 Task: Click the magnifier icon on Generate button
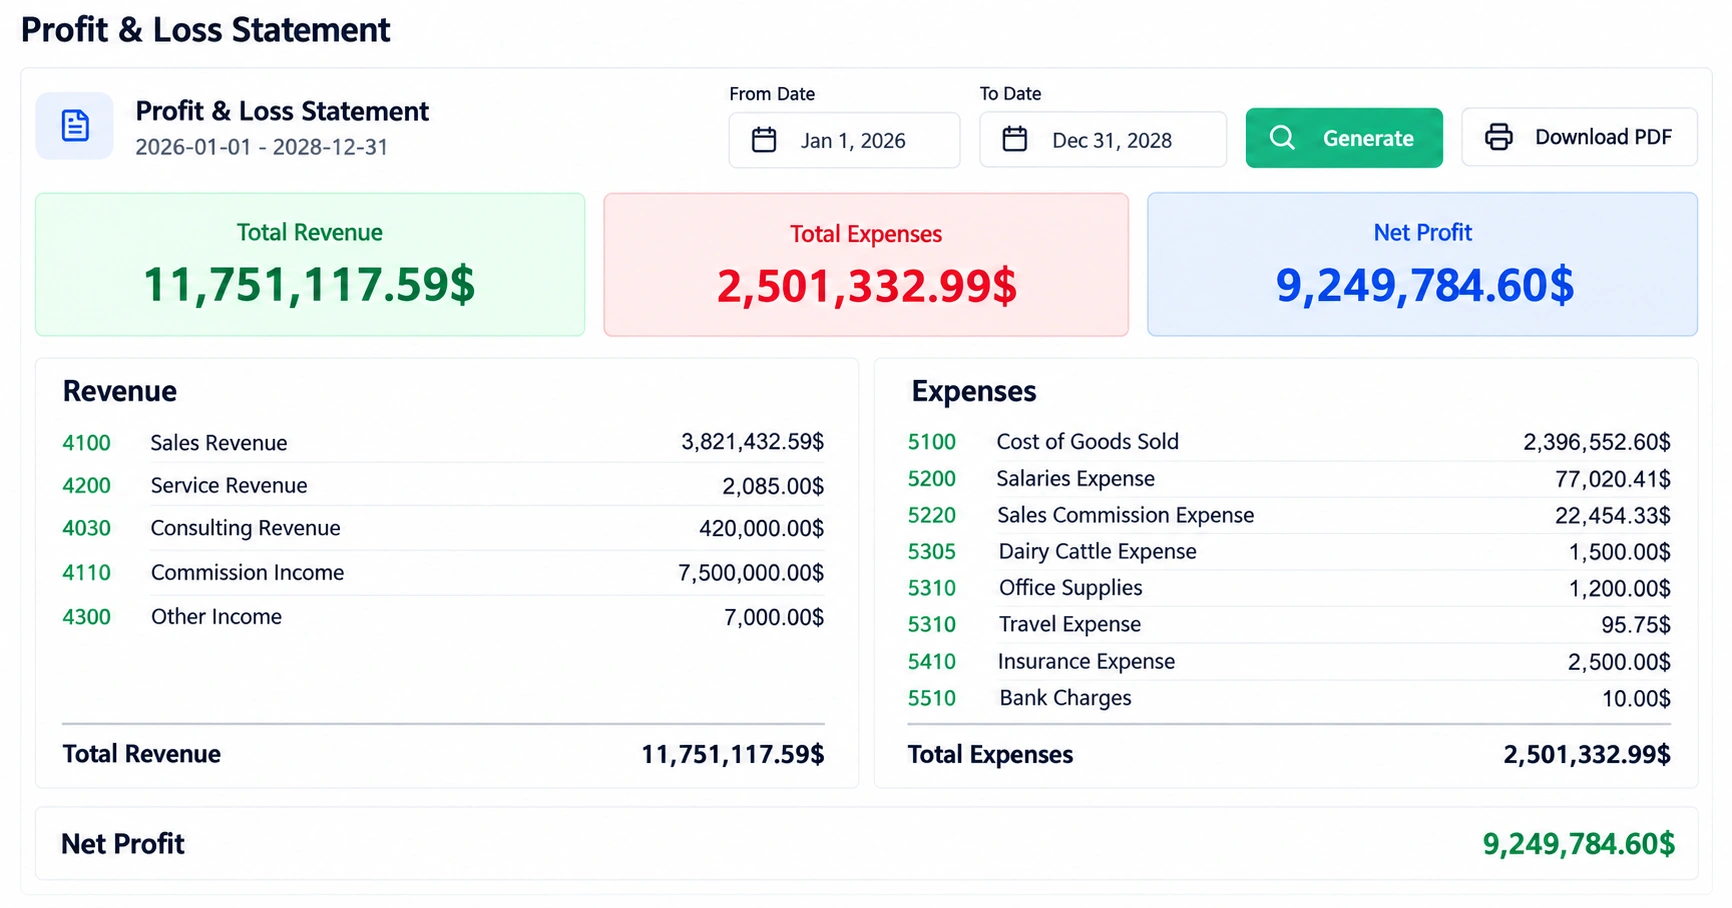(x=1282, y=138)
